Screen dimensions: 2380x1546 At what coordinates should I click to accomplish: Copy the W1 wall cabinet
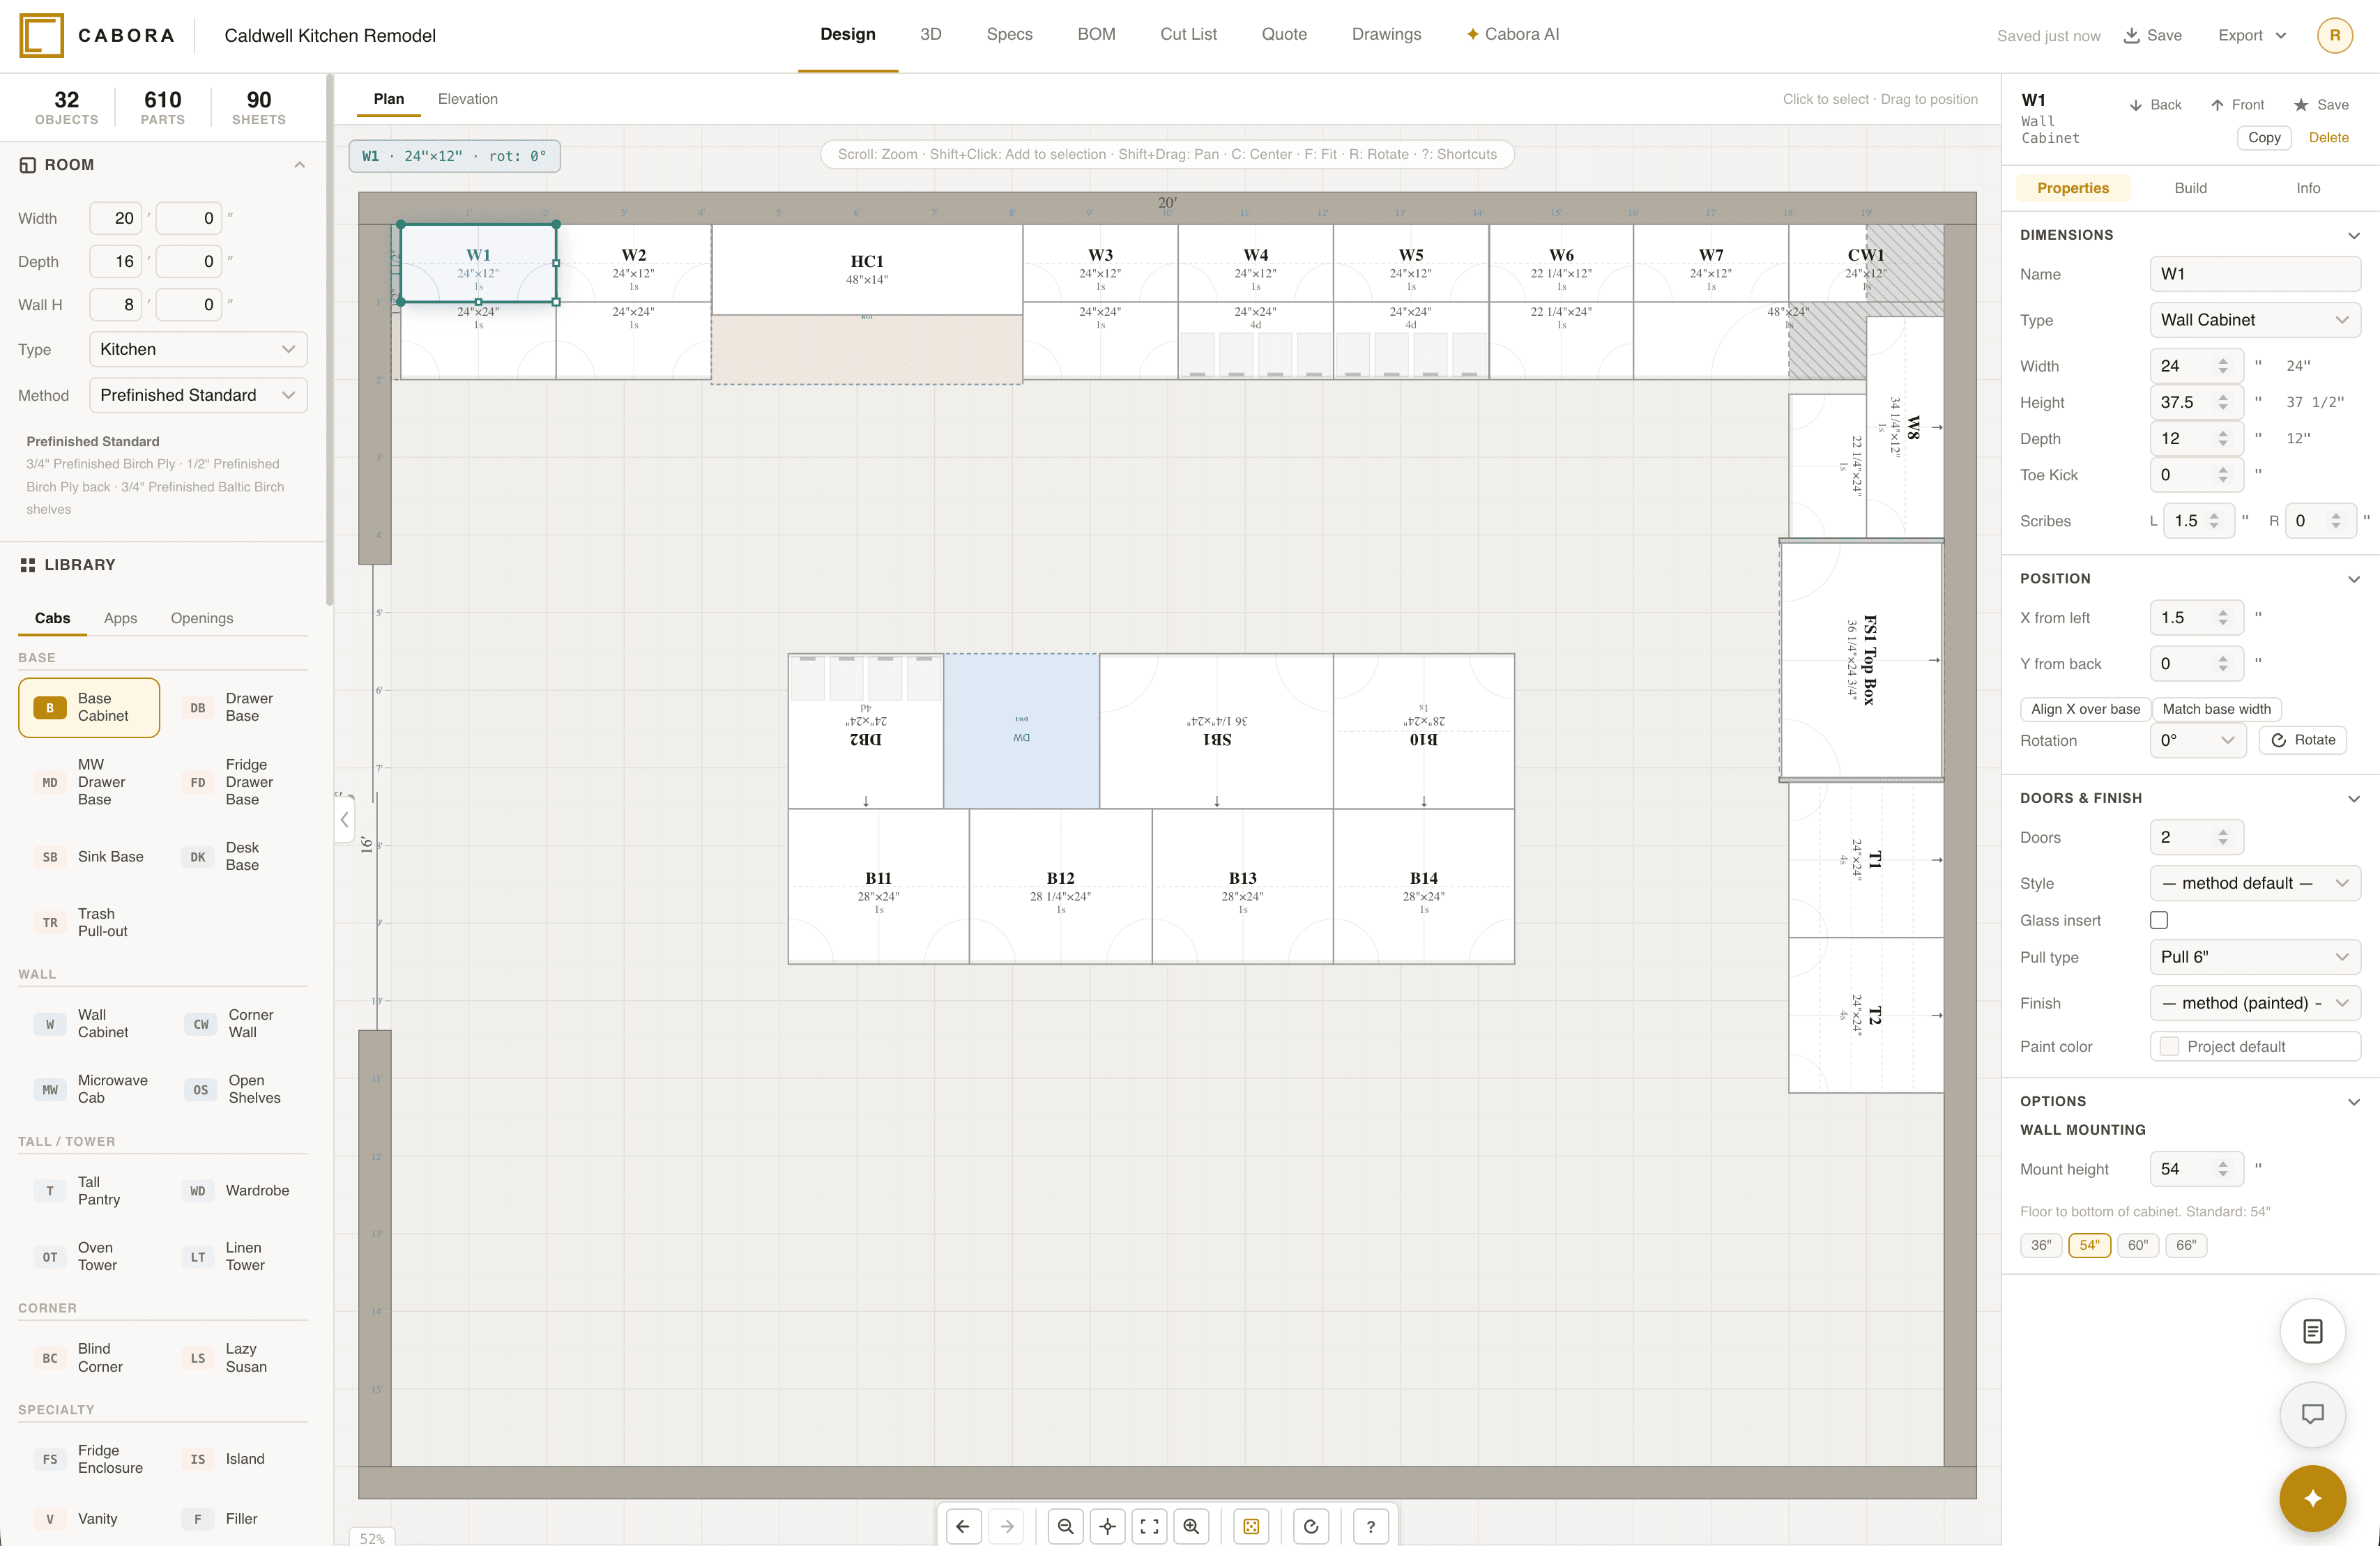[2263, 137]
